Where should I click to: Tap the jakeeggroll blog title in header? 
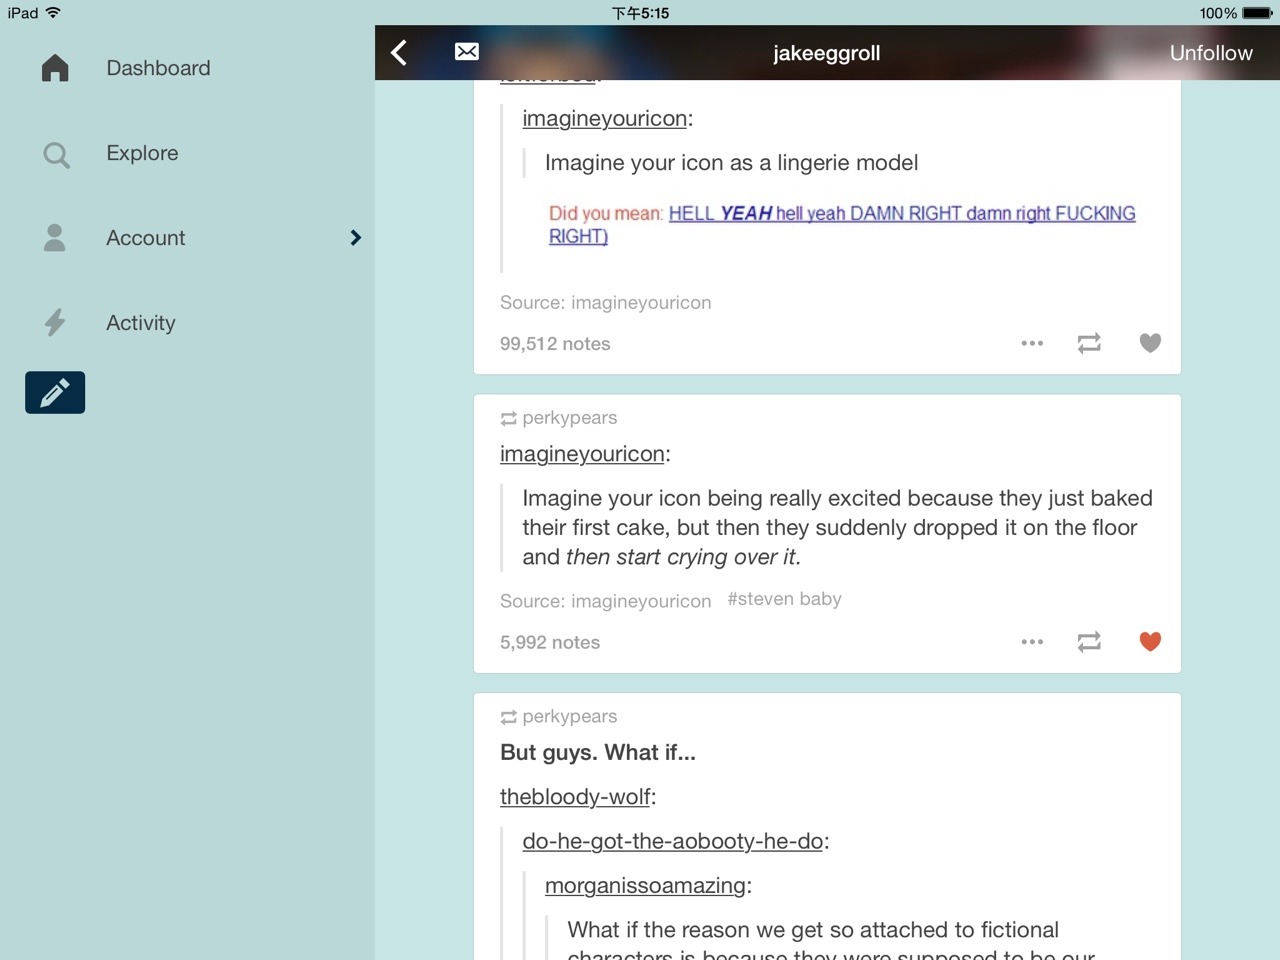[x=826, y=53]
